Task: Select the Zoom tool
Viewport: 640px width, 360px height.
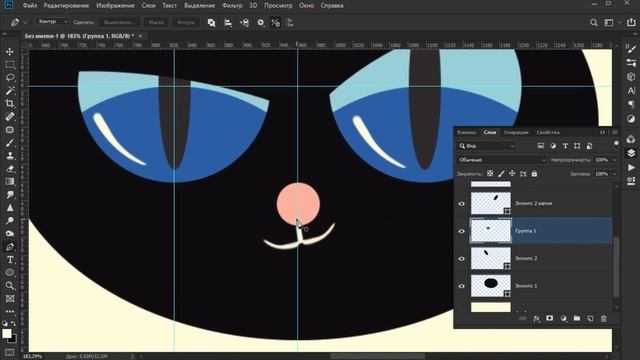Action: (x=10, y=286)
